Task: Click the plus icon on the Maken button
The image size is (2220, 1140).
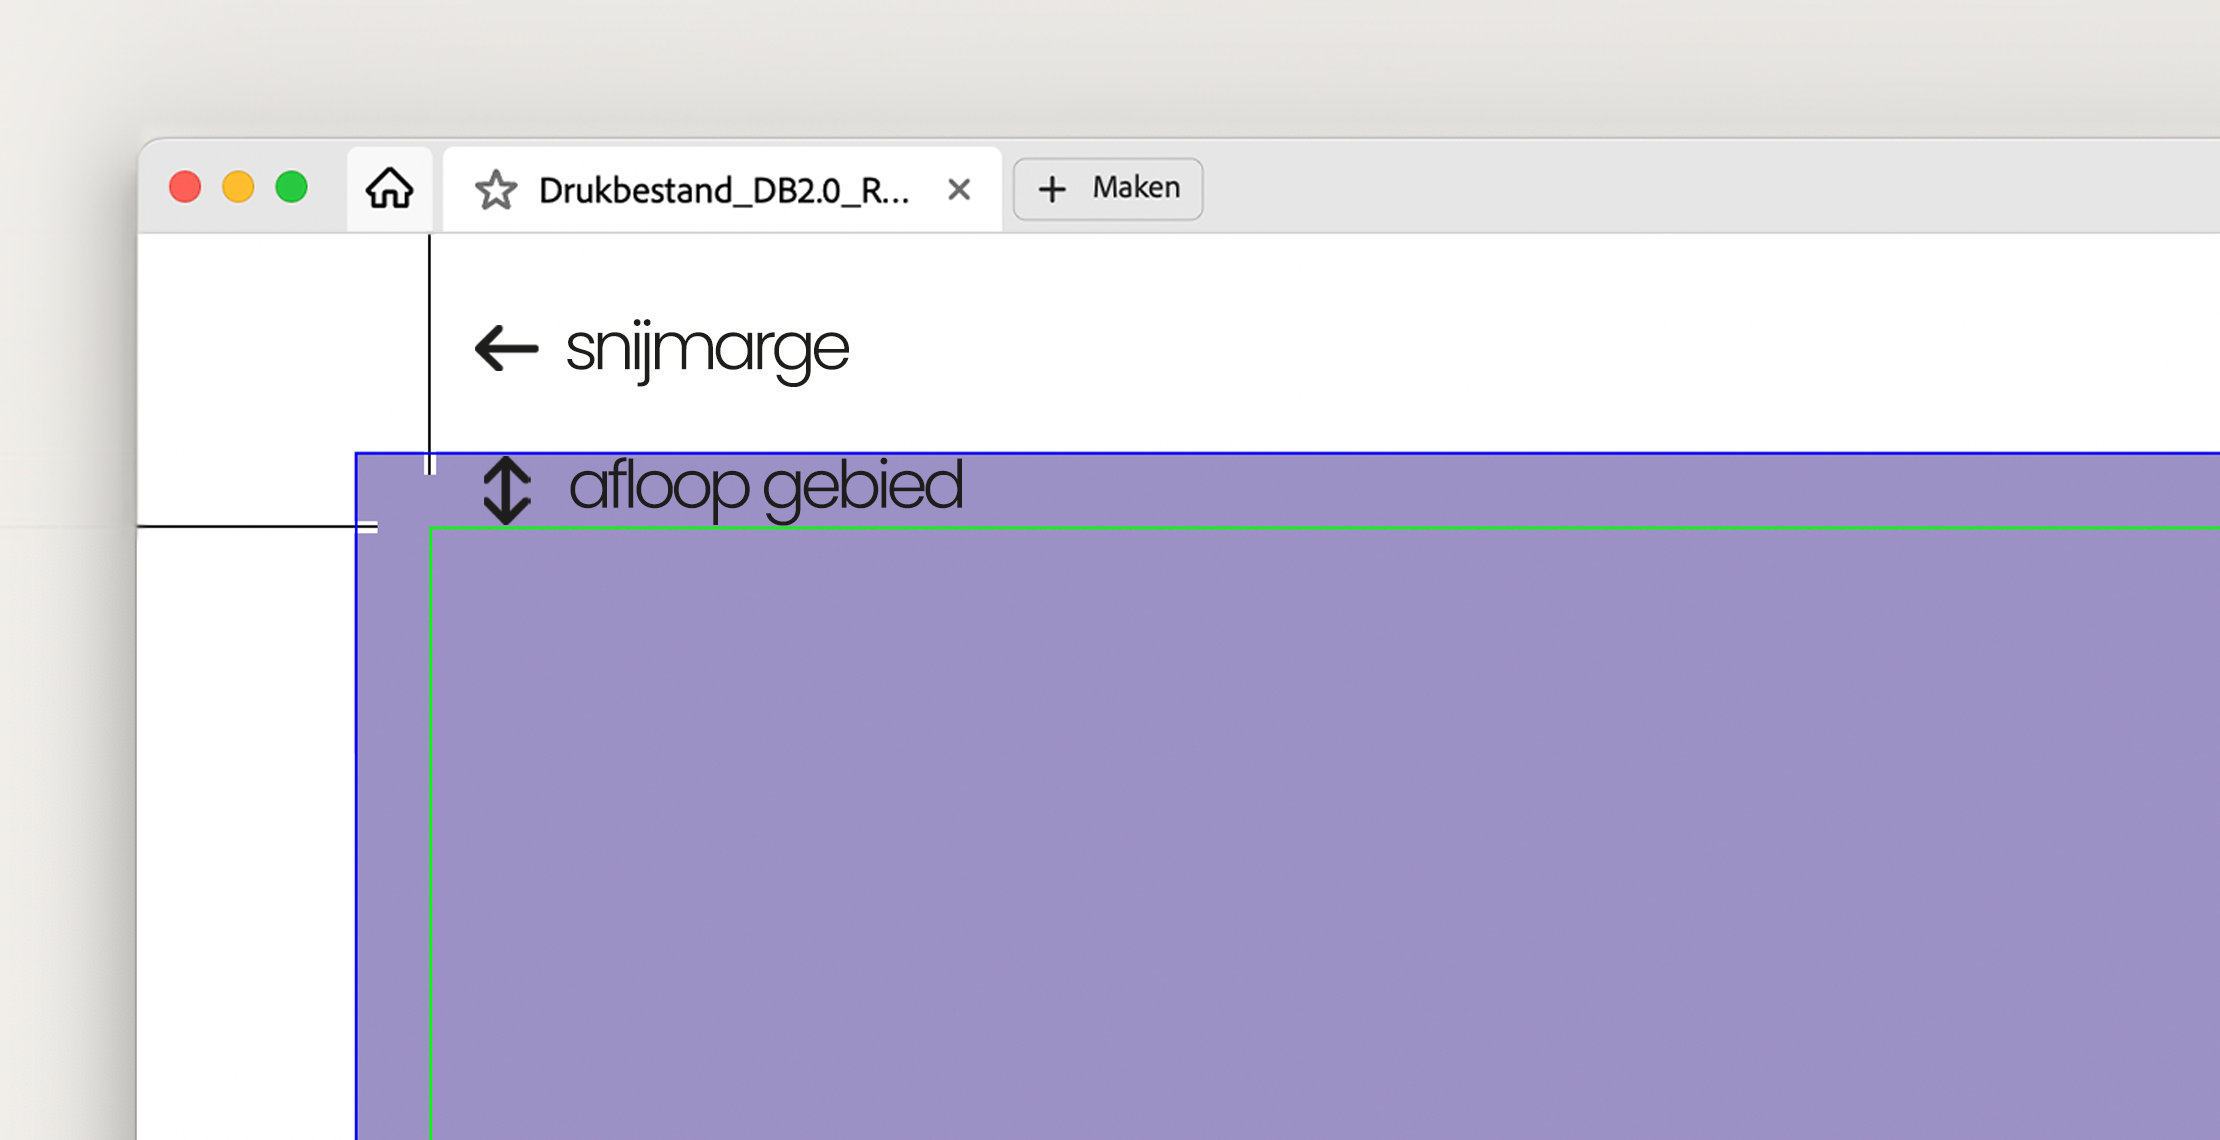Action: pos(1053,188)
